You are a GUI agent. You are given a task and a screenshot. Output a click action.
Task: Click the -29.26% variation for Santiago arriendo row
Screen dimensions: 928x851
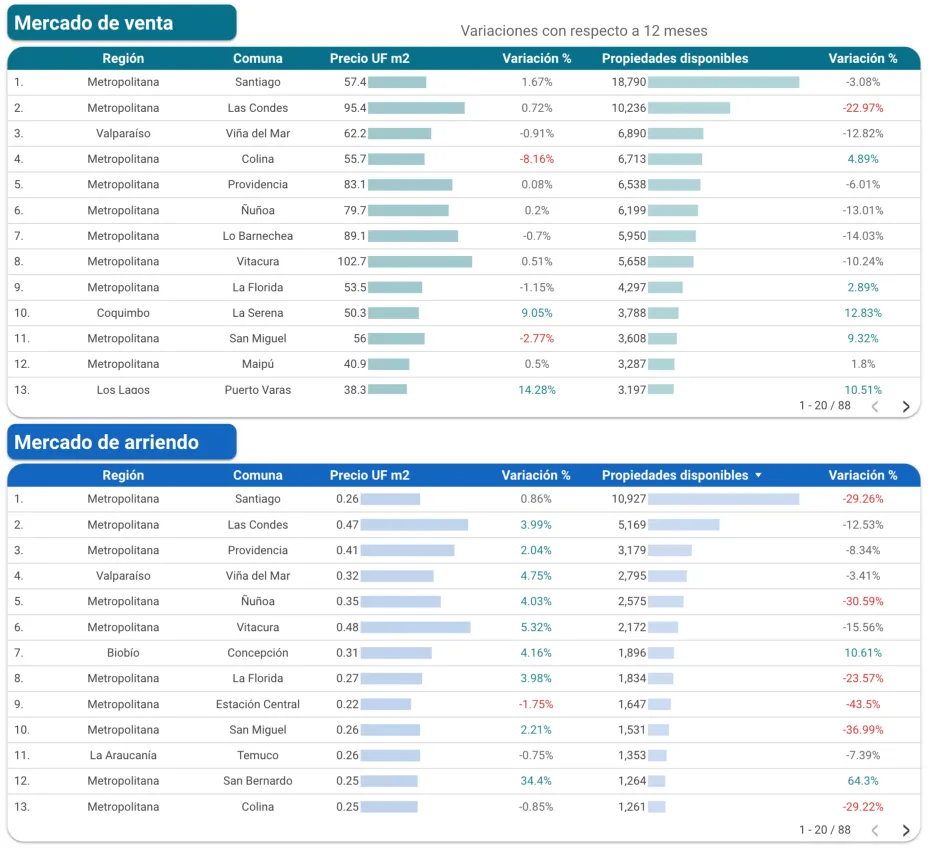click(862, 498)
